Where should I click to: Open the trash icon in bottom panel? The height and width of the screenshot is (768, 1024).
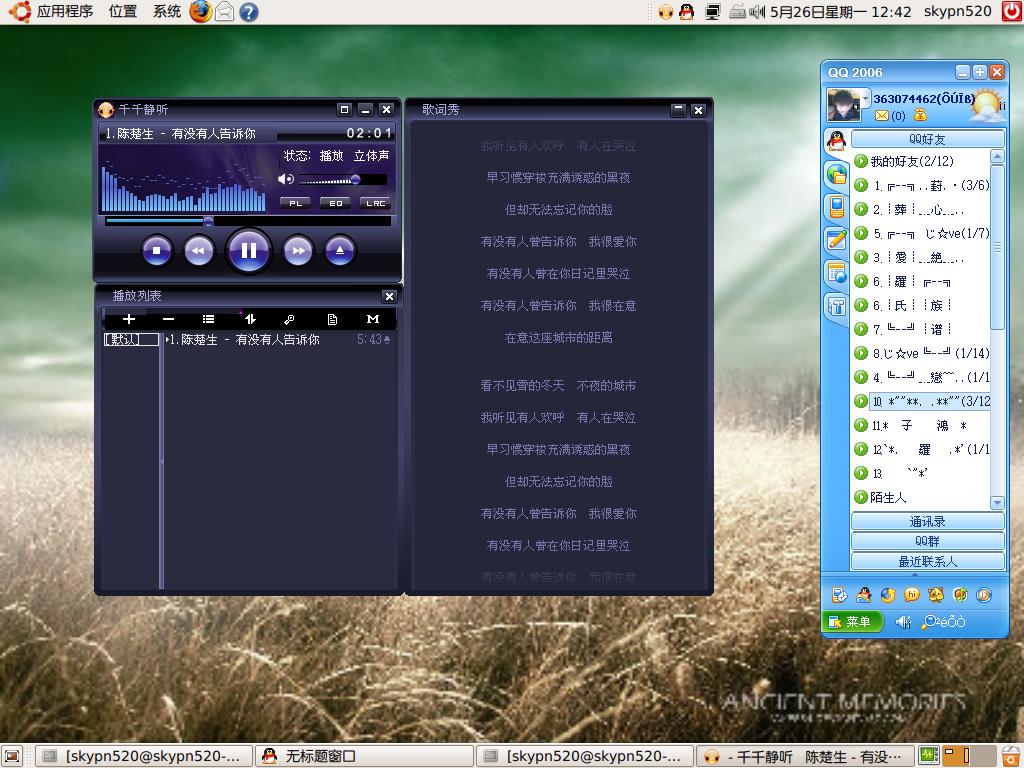pos(1011,756)
